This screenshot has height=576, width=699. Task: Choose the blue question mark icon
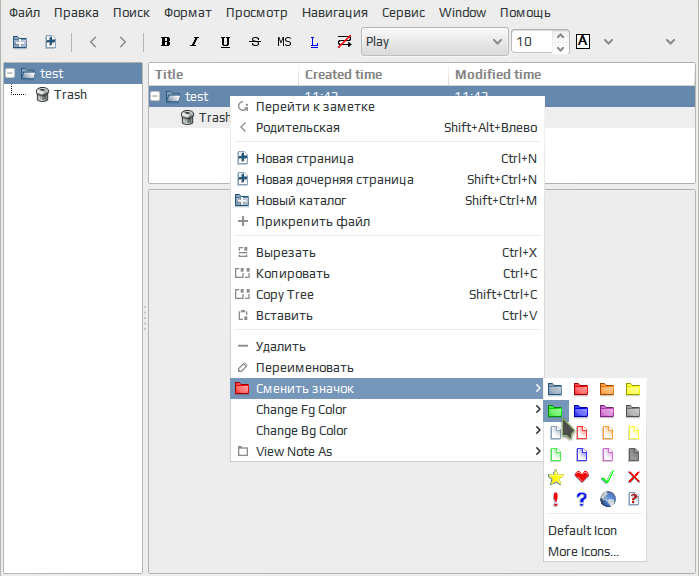pyautogui.click(x=582, y=499)
